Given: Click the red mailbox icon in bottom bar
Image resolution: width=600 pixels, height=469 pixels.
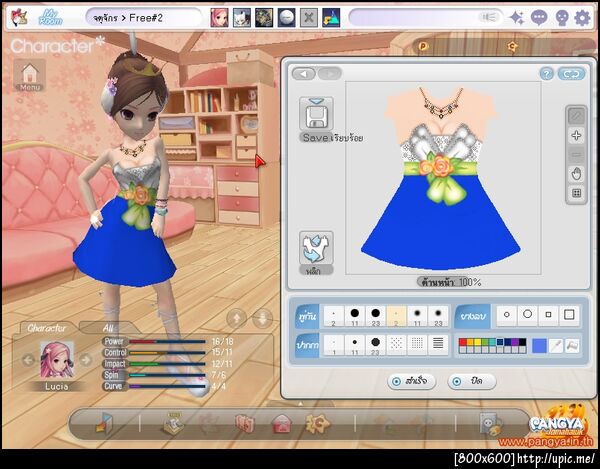Looking at the screenshot, I should click(282, 424).
